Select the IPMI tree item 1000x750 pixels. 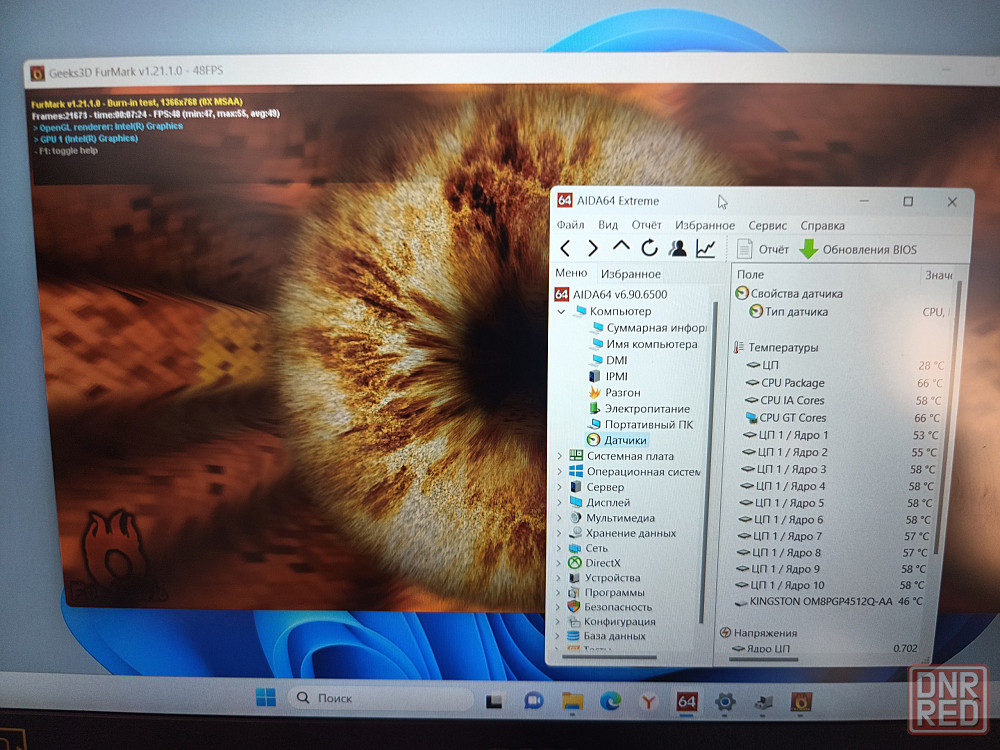[x=608, y=376]
